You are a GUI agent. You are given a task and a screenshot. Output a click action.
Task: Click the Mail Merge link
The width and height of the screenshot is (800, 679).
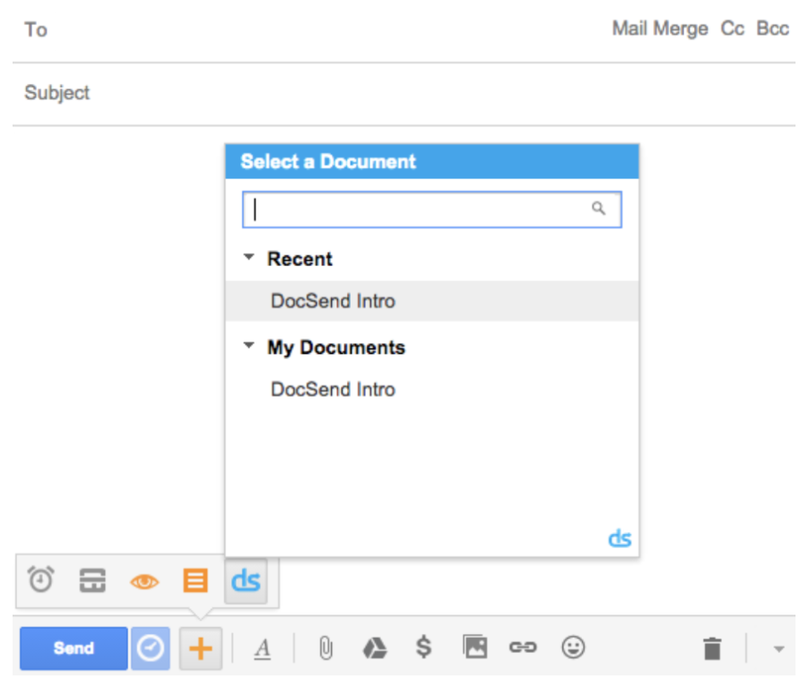pyautogui.click(x=660, y=29)
